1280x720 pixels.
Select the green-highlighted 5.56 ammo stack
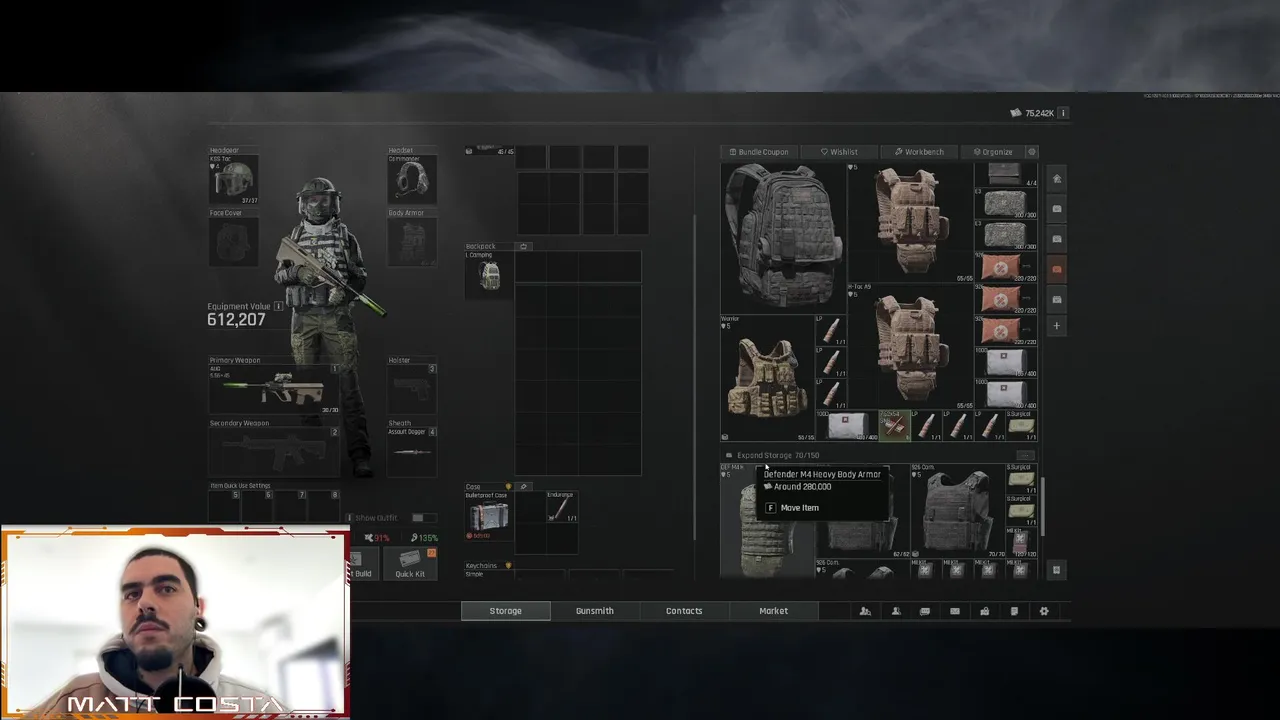[x=895, y=426]
